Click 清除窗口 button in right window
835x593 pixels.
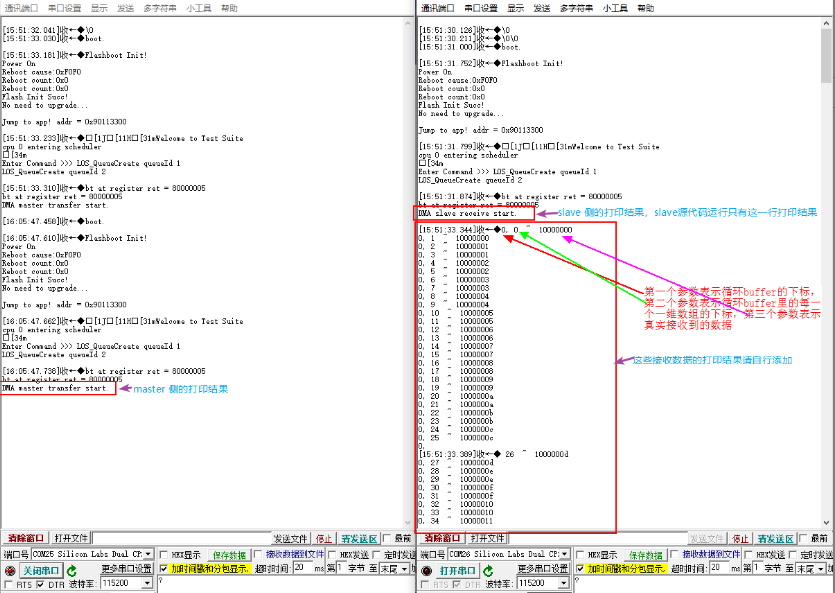pos(444,538)
